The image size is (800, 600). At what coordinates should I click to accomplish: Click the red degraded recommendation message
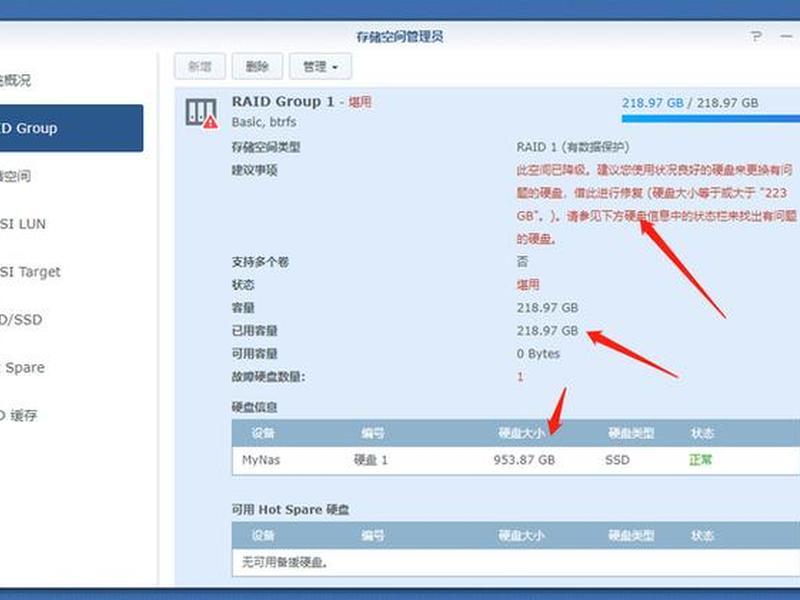(656, 204)
